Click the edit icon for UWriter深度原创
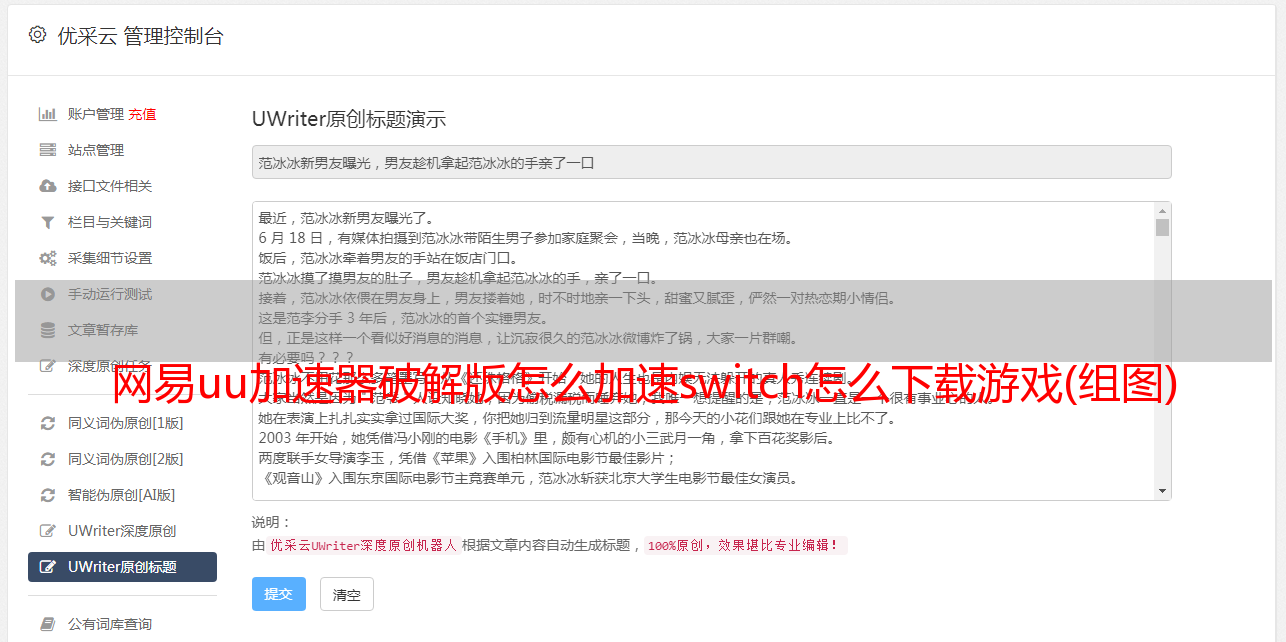Viewport: 1286px width, 642px height. (47, 531)
